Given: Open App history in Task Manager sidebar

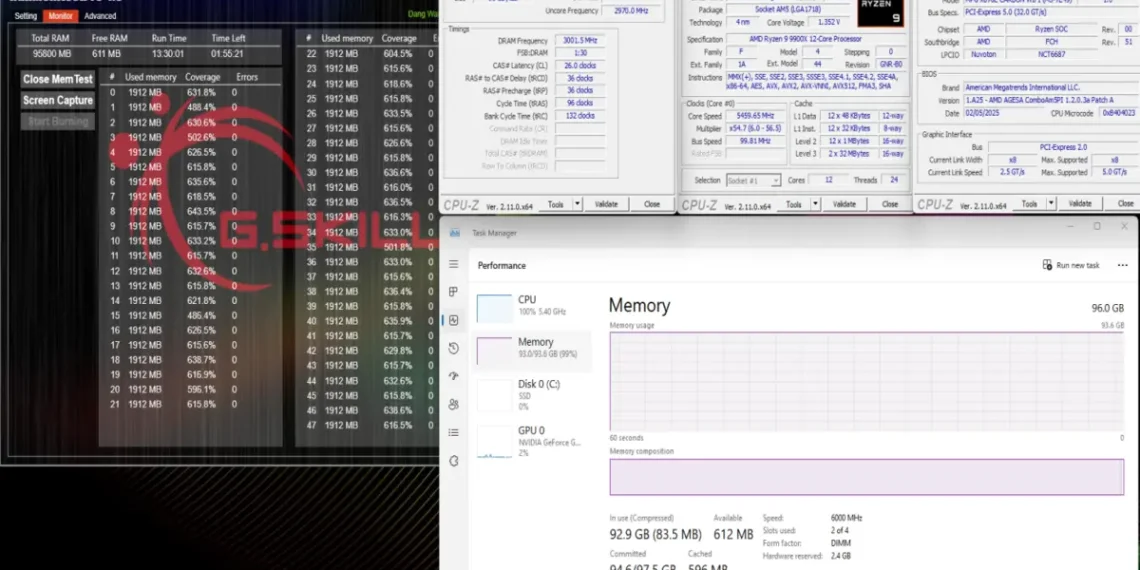Looking at the screenshot, I should [454, 348].
